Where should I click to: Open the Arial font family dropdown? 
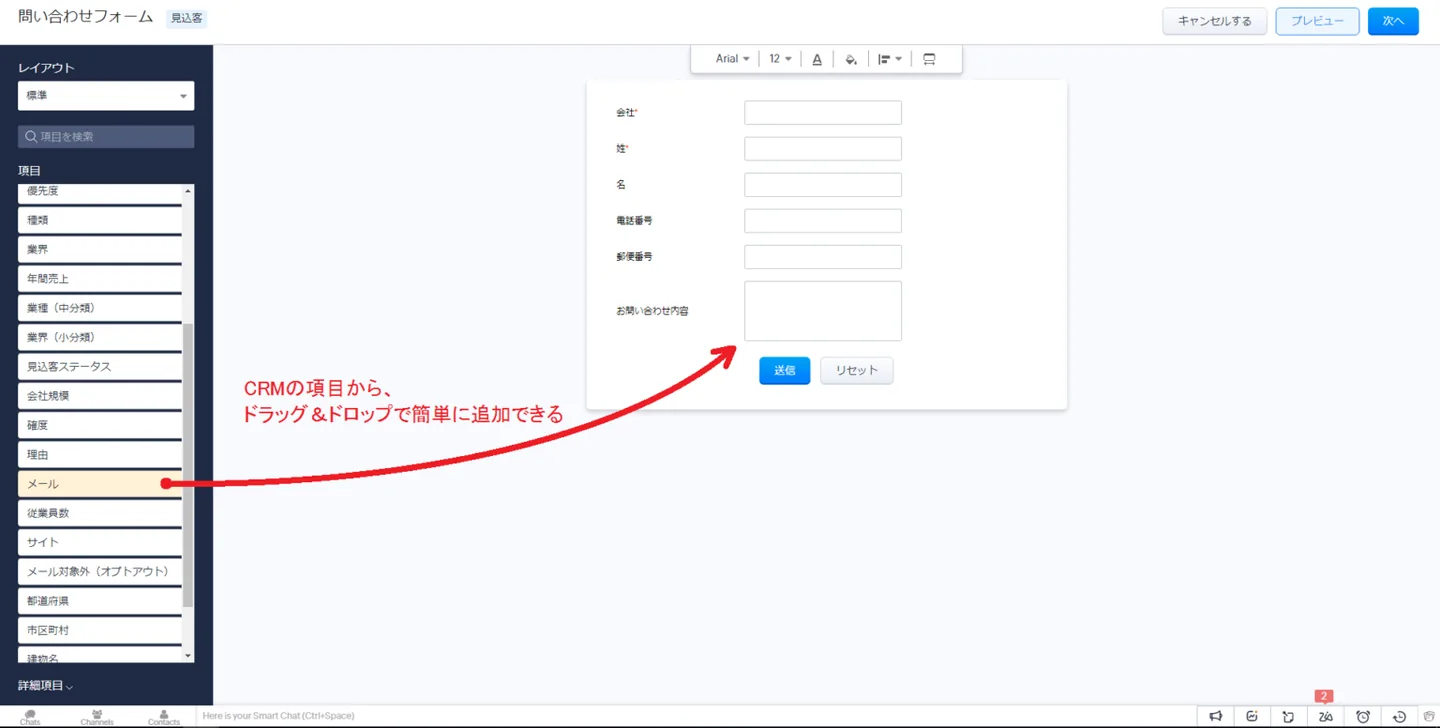tap(732, 59)
